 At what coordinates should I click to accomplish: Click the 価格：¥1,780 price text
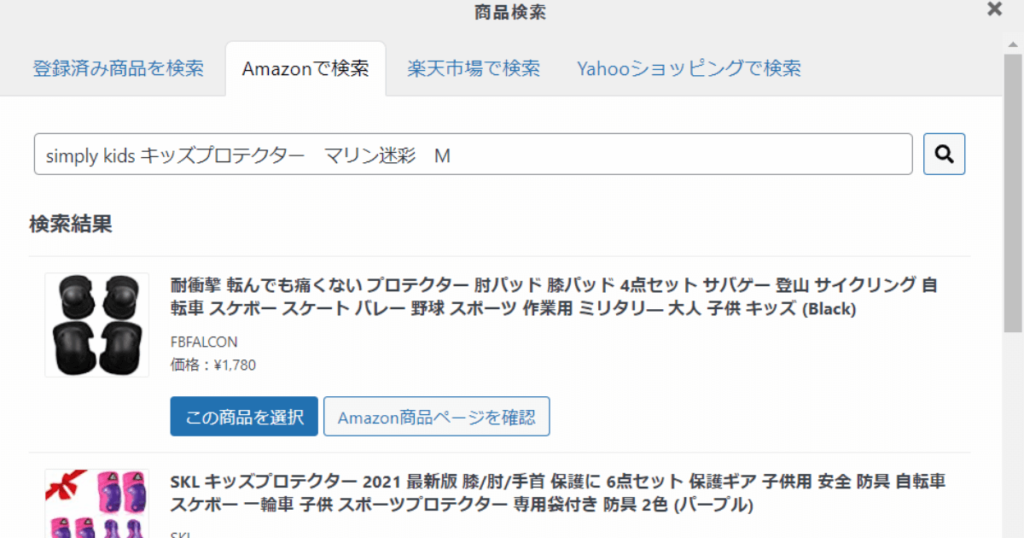pos(213,365)
